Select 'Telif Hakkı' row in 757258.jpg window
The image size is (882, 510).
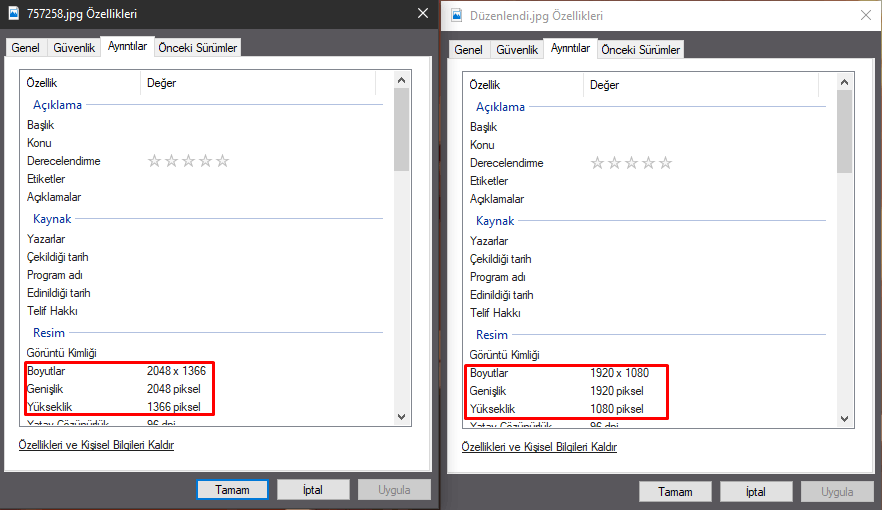pos(205,311)
